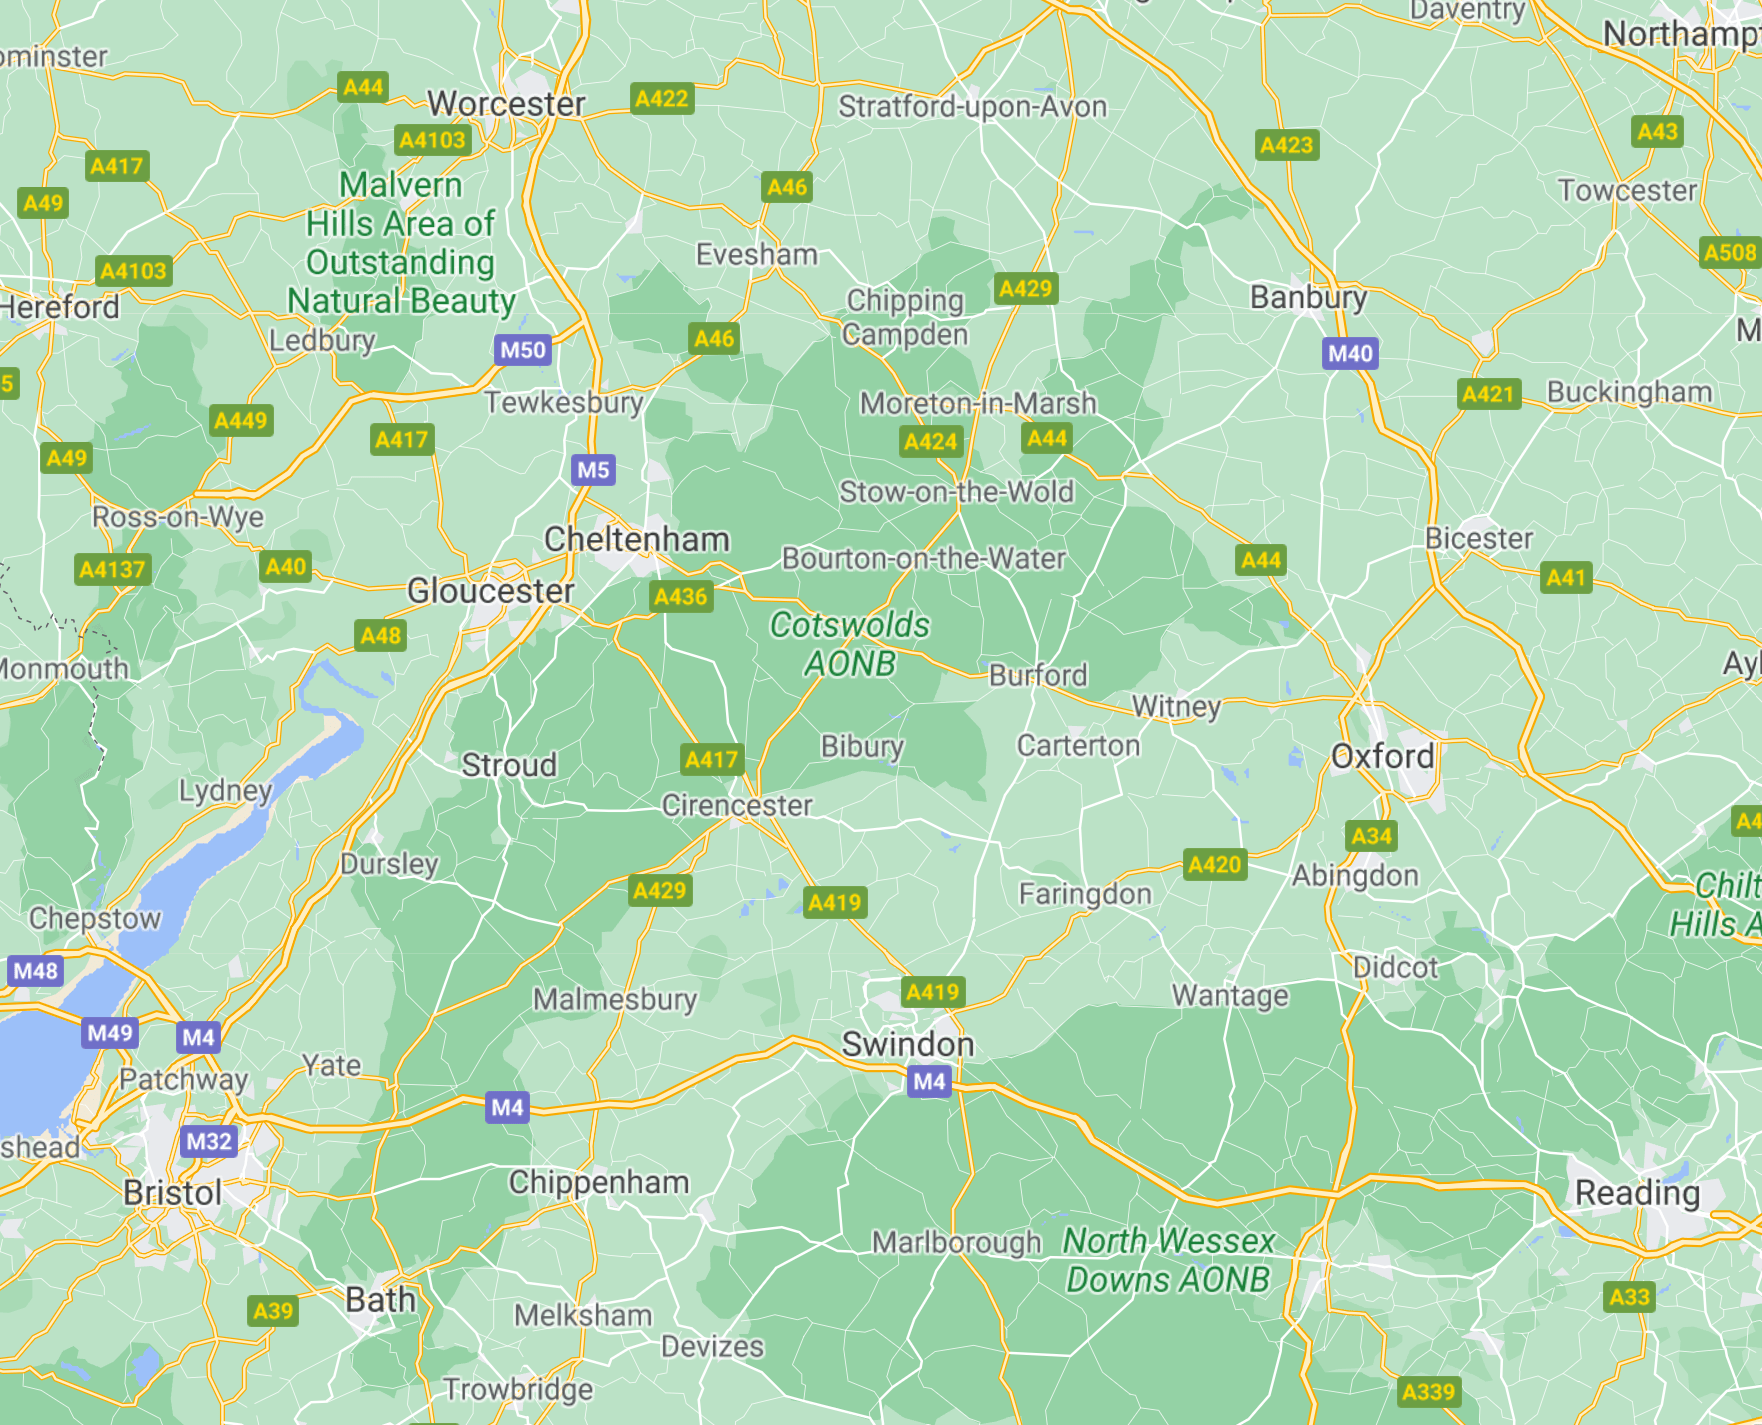Select the A436 road badge
This screenshot has height=1425, width=1762.
[681, 597]
